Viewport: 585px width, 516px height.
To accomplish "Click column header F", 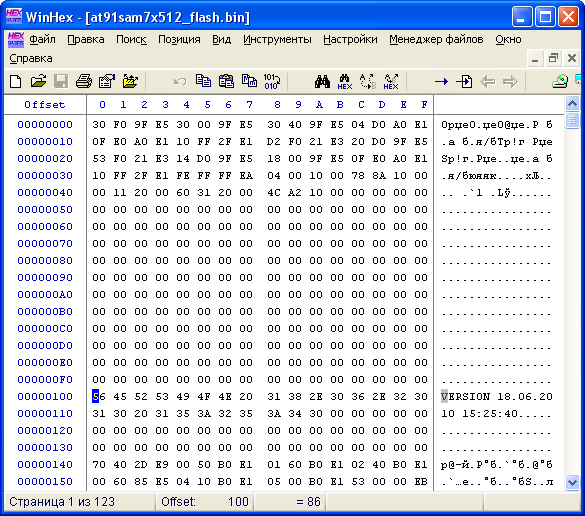I will coord(424,105).
